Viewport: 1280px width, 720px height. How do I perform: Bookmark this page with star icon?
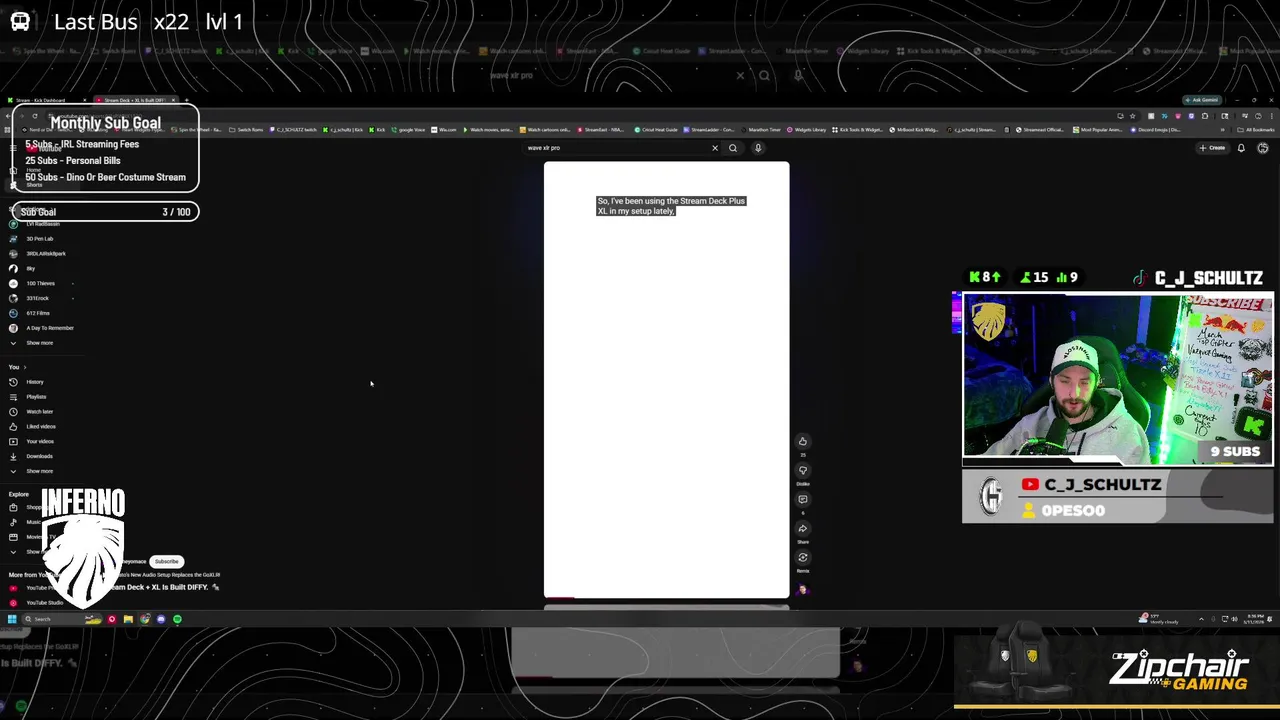click(1132, 116)
